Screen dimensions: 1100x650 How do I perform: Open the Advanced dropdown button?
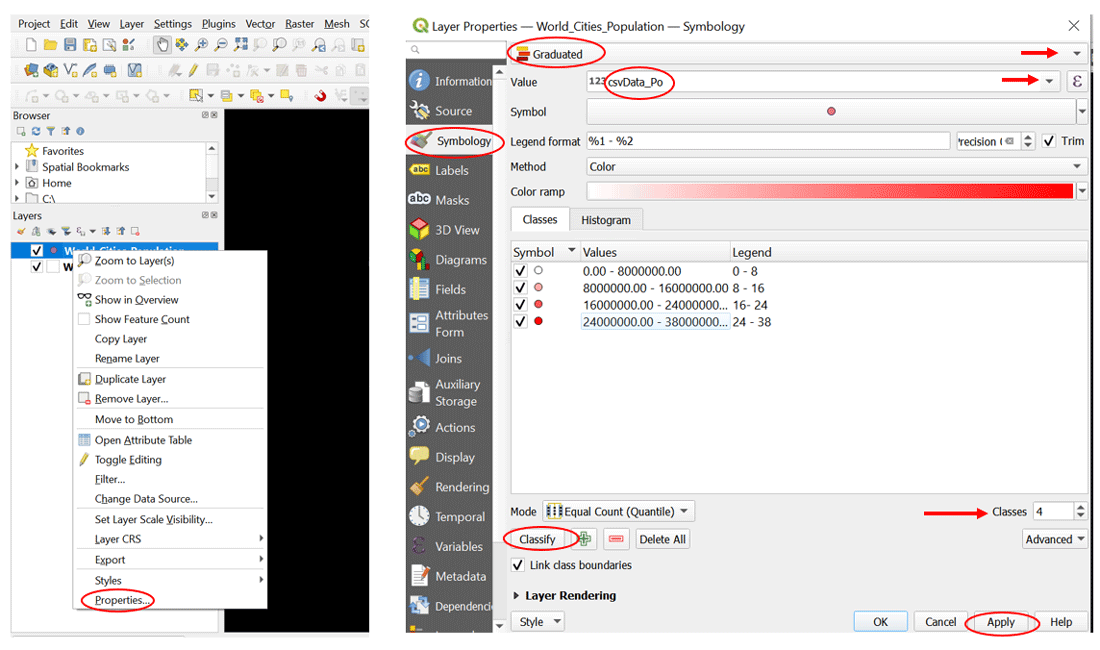pyautogui.click(x=1054, y=539)
